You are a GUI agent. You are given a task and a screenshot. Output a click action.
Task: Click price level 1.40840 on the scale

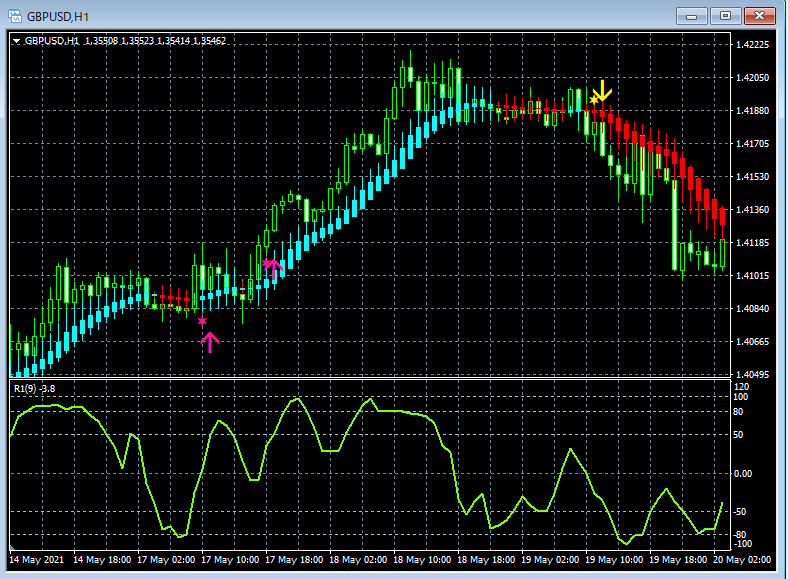coord(752,309)
